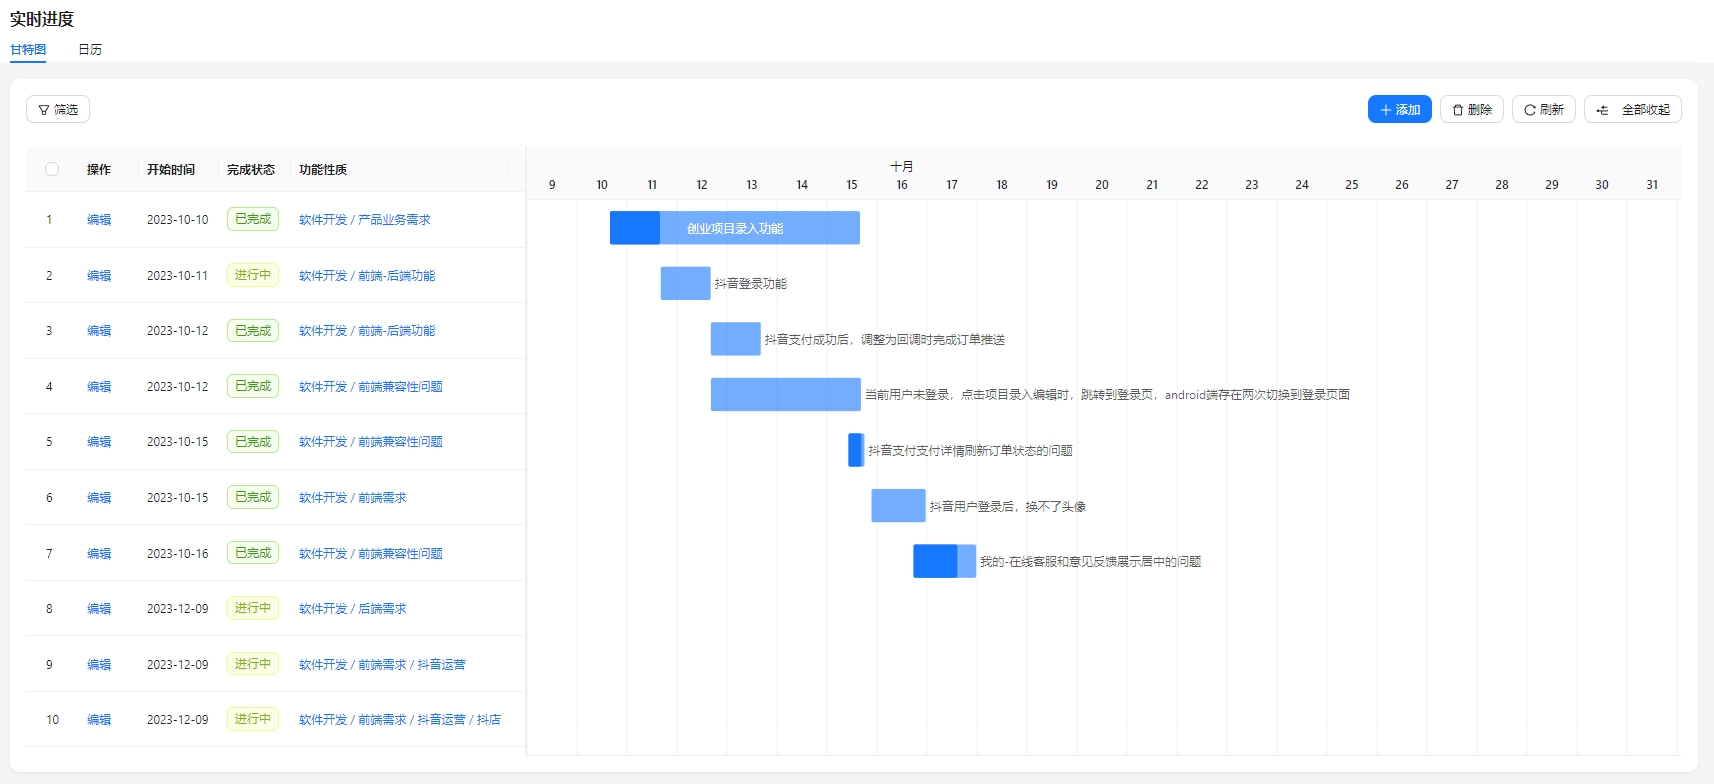The height and width of the screenshot is (784, 1714).
Task: Select the 抖音用户登录后 task bar
Action: point(898,506)
